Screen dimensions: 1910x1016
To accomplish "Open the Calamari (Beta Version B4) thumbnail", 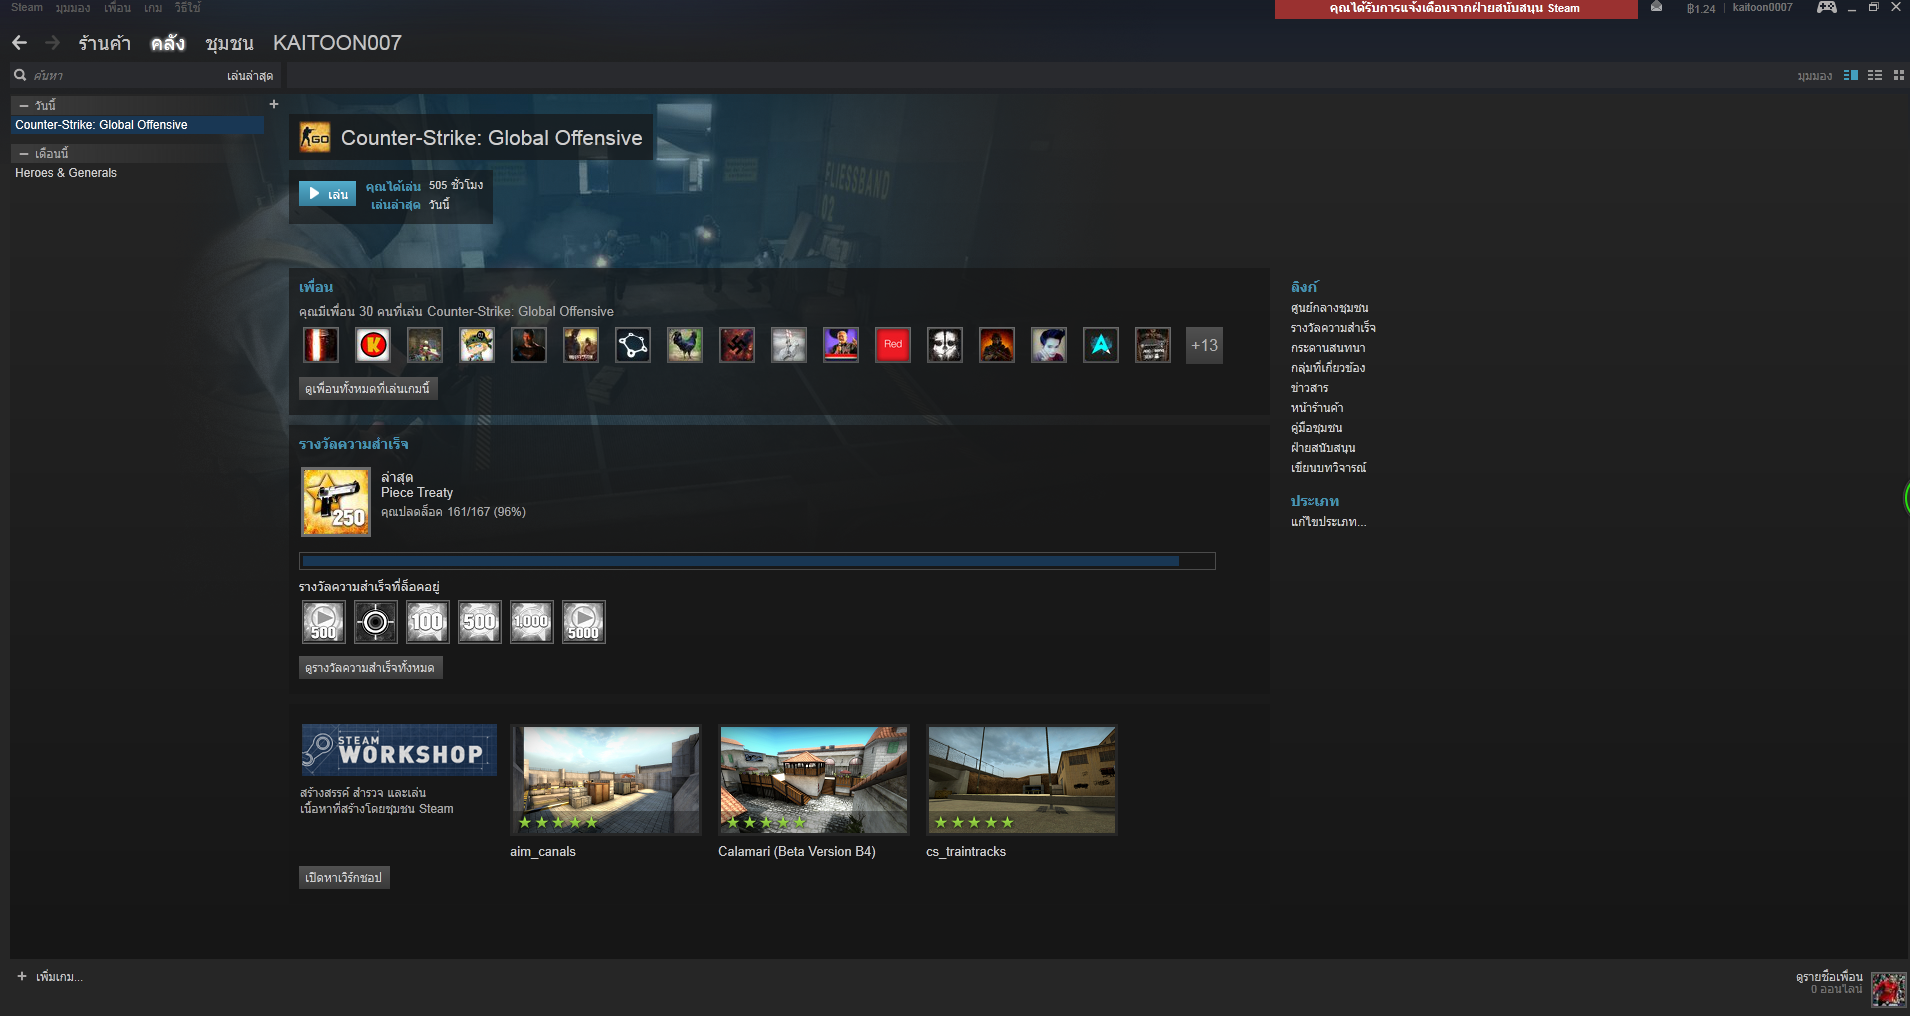I will pyautogui.click(x=814, y=780).
